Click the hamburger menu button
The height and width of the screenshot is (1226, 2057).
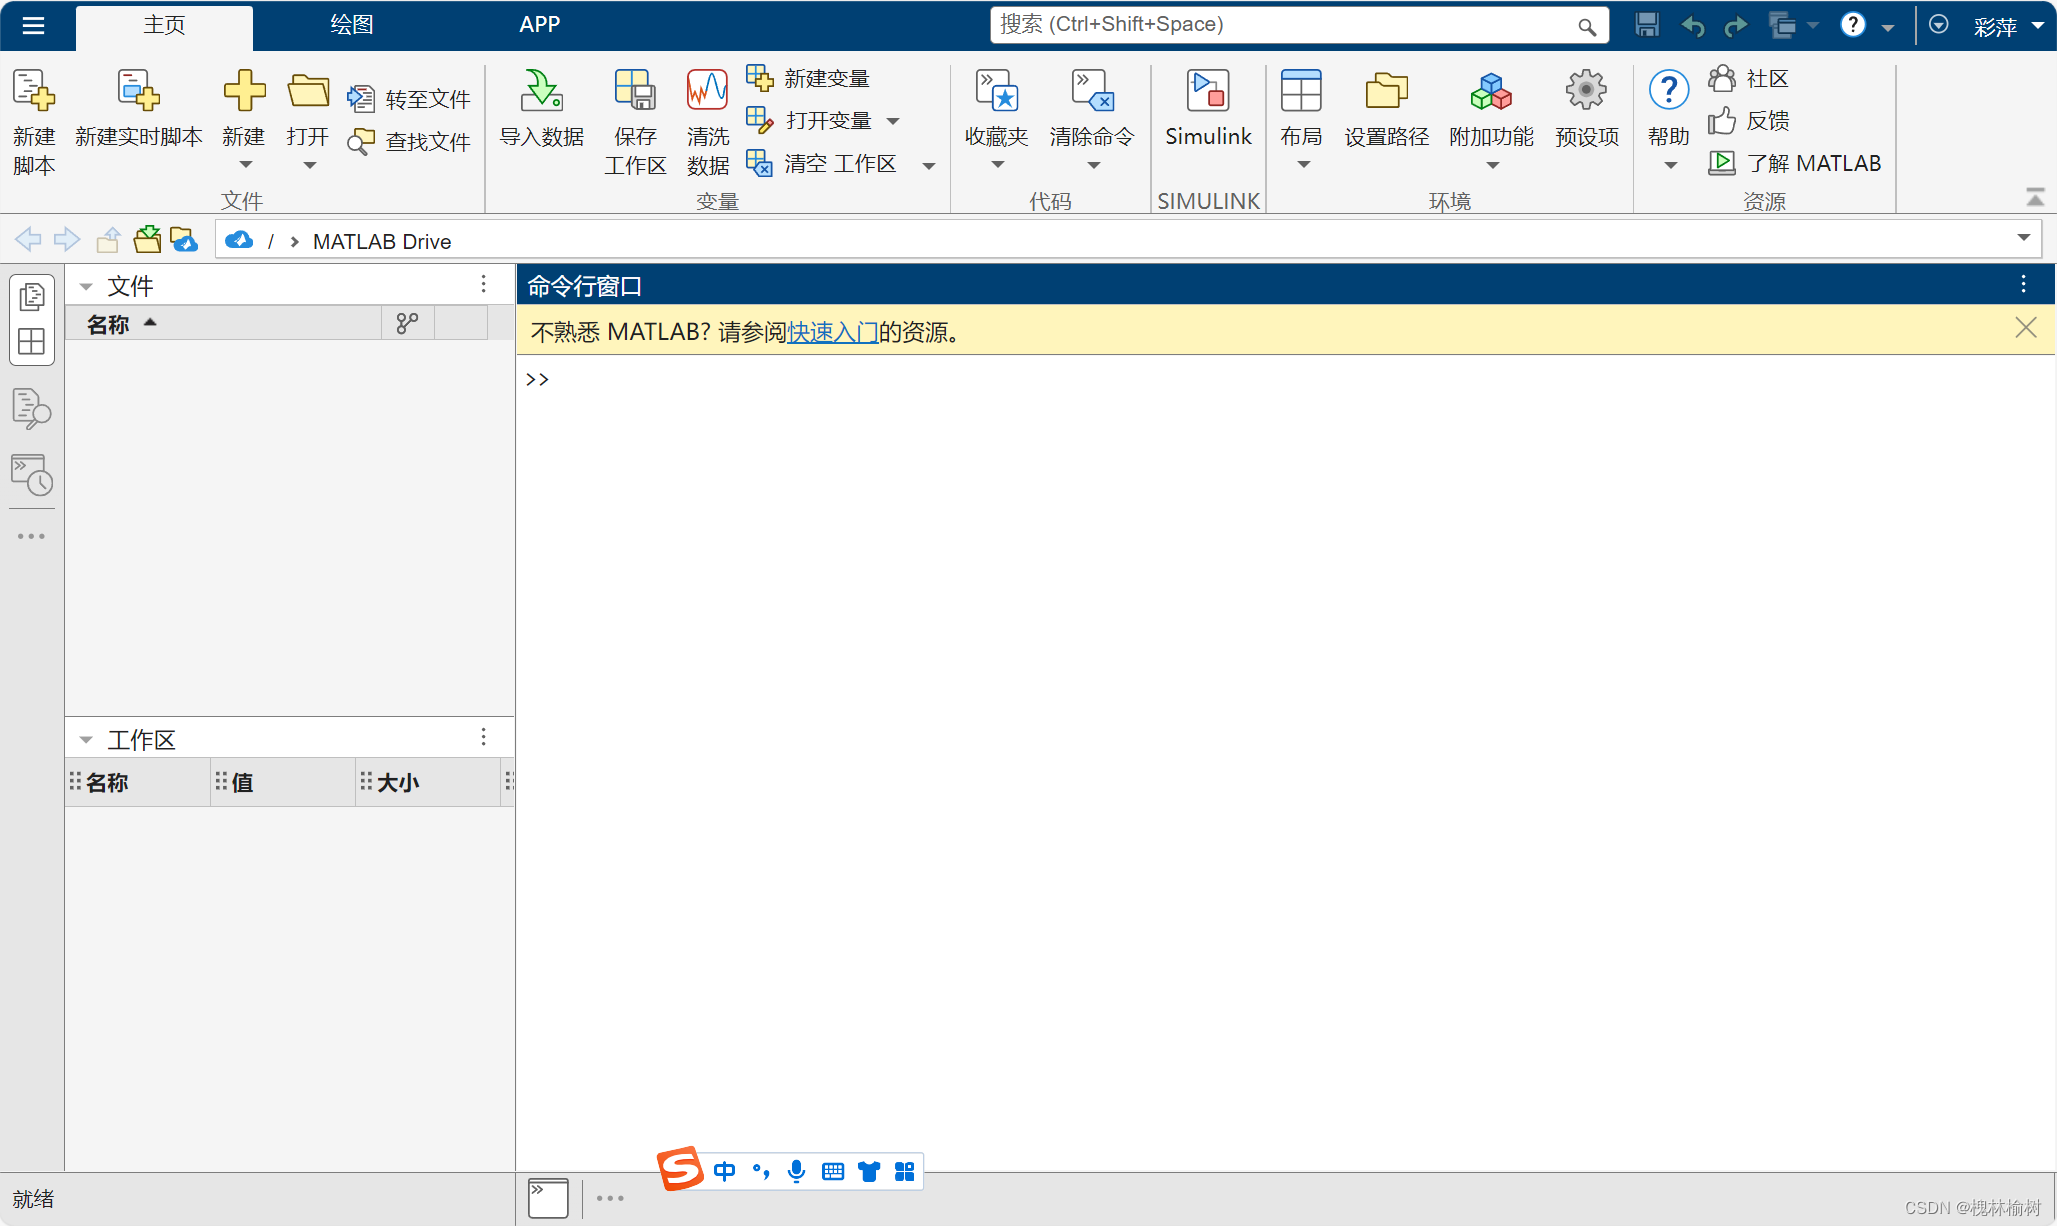click(33, 25)
